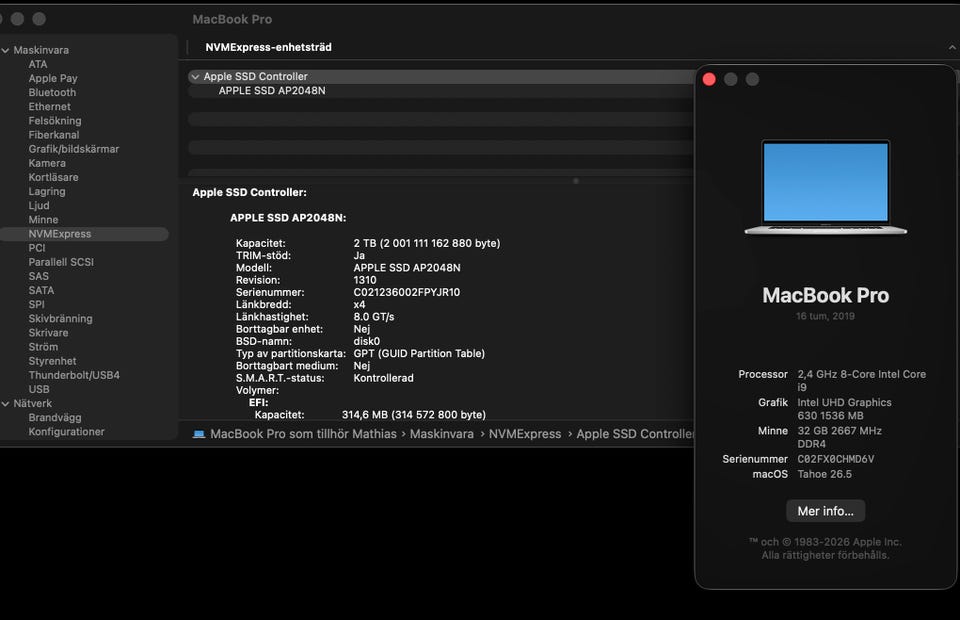The height and width of the screenshot is (620, 960).
Task: Click the '16 tum, 2019' model subtitle
Action: [825, 316]
